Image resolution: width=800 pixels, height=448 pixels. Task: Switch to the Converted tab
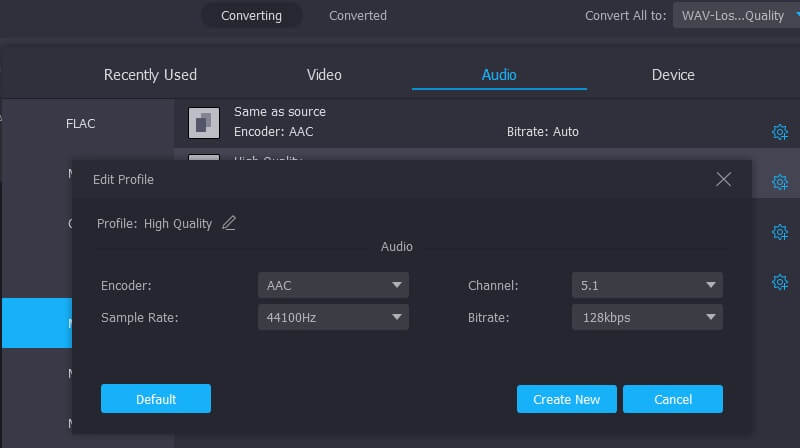pyautogui.click(x=358, y=15)
